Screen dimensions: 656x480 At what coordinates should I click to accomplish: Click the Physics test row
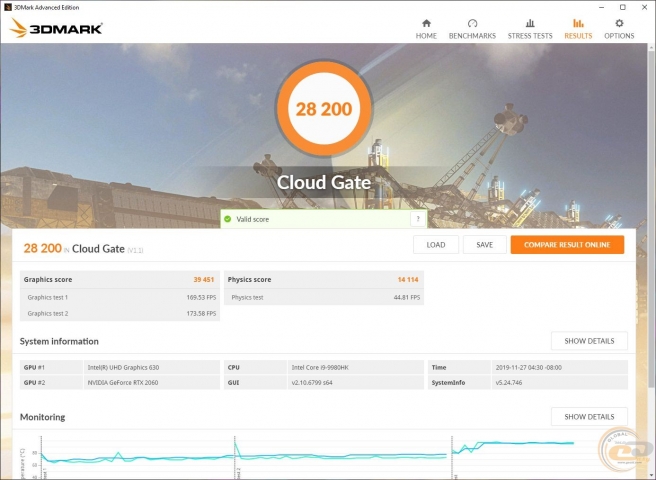coord(324,298)
